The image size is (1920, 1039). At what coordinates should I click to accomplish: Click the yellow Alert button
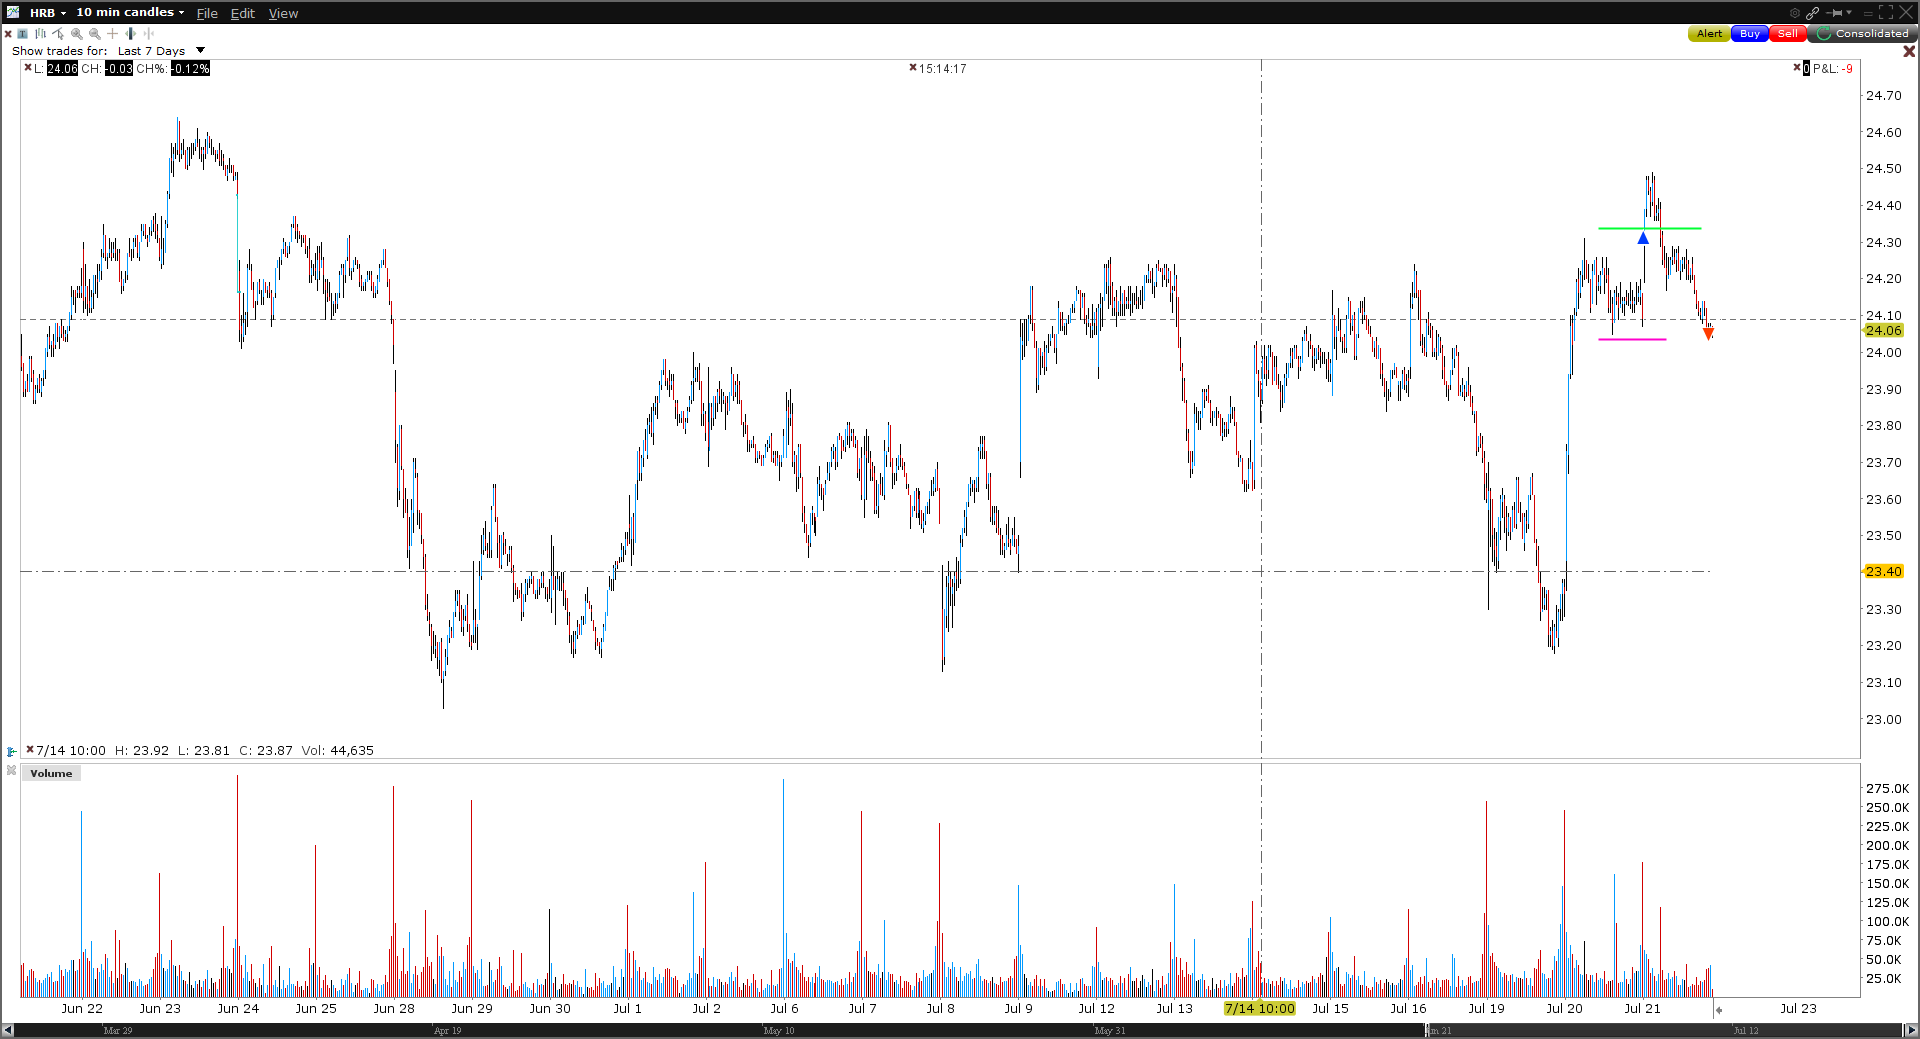pyautogui.click(x=1709, y=34)
